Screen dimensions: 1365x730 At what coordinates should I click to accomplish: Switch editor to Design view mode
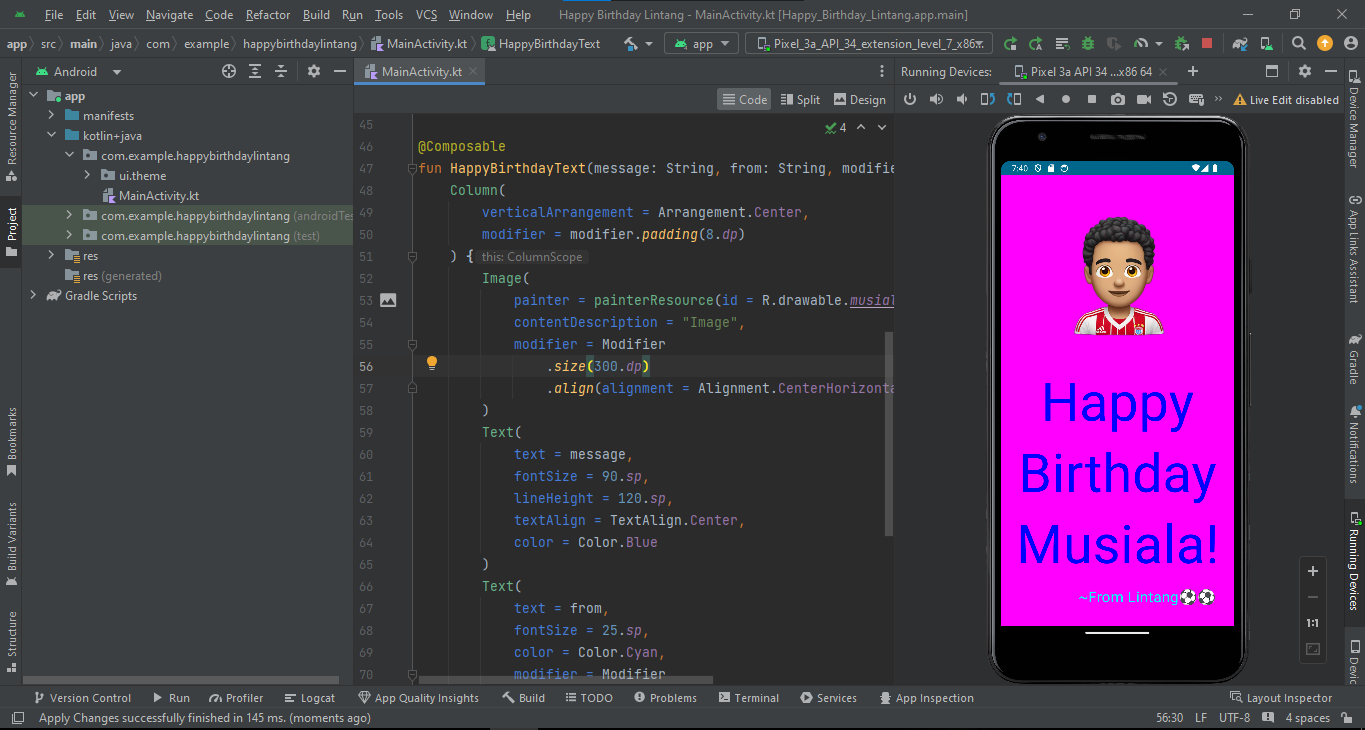point(859,99)
